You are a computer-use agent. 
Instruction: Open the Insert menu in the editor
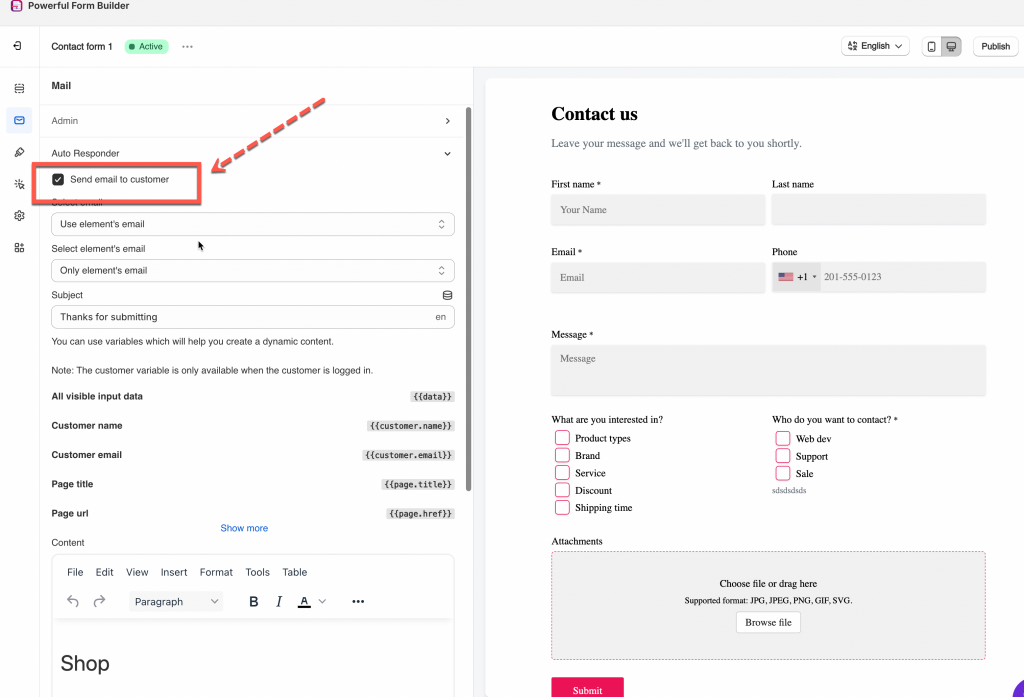point(174,572)
